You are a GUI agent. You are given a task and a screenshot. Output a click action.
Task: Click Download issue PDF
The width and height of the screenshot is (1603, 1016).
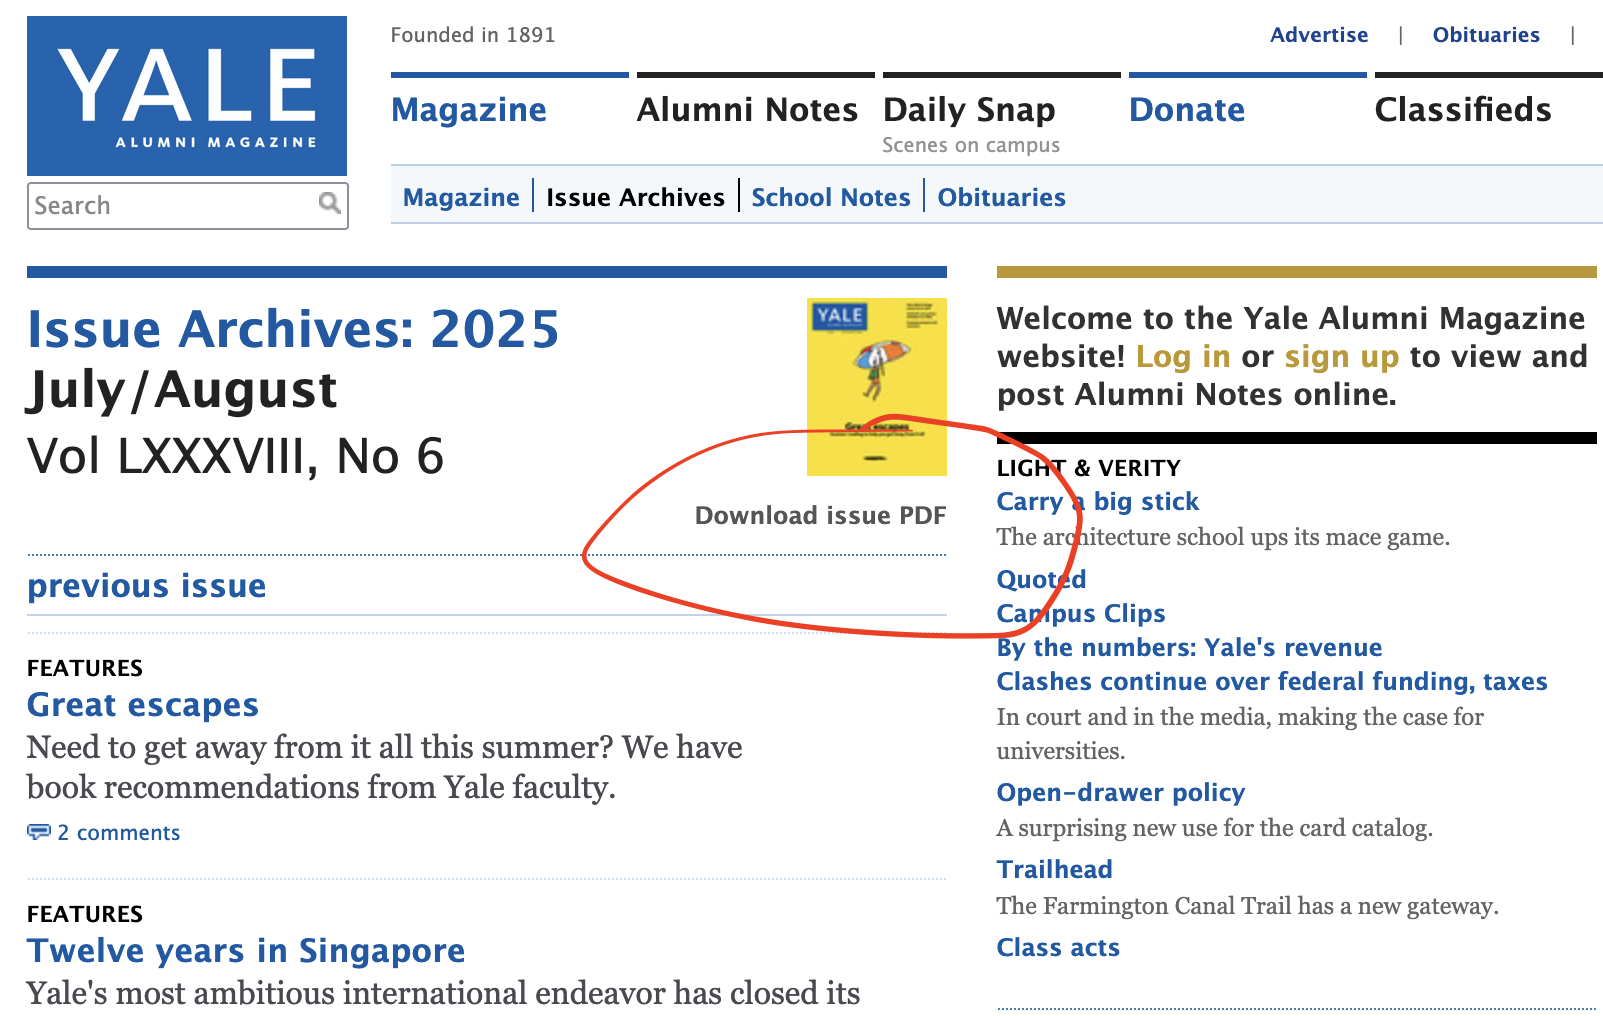tap(820, 515)
